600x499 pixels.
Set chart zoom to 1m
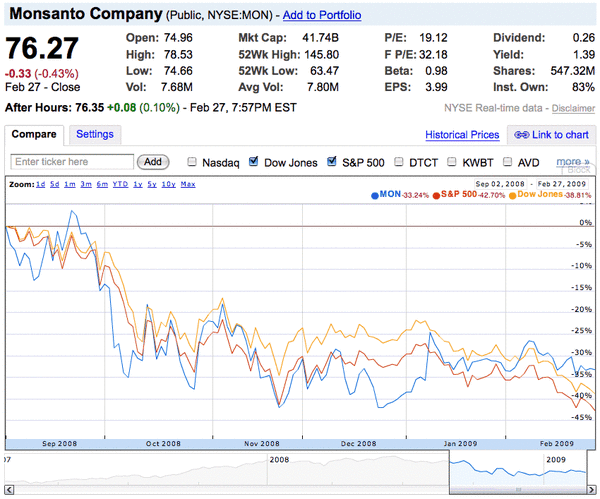[70, 184]
